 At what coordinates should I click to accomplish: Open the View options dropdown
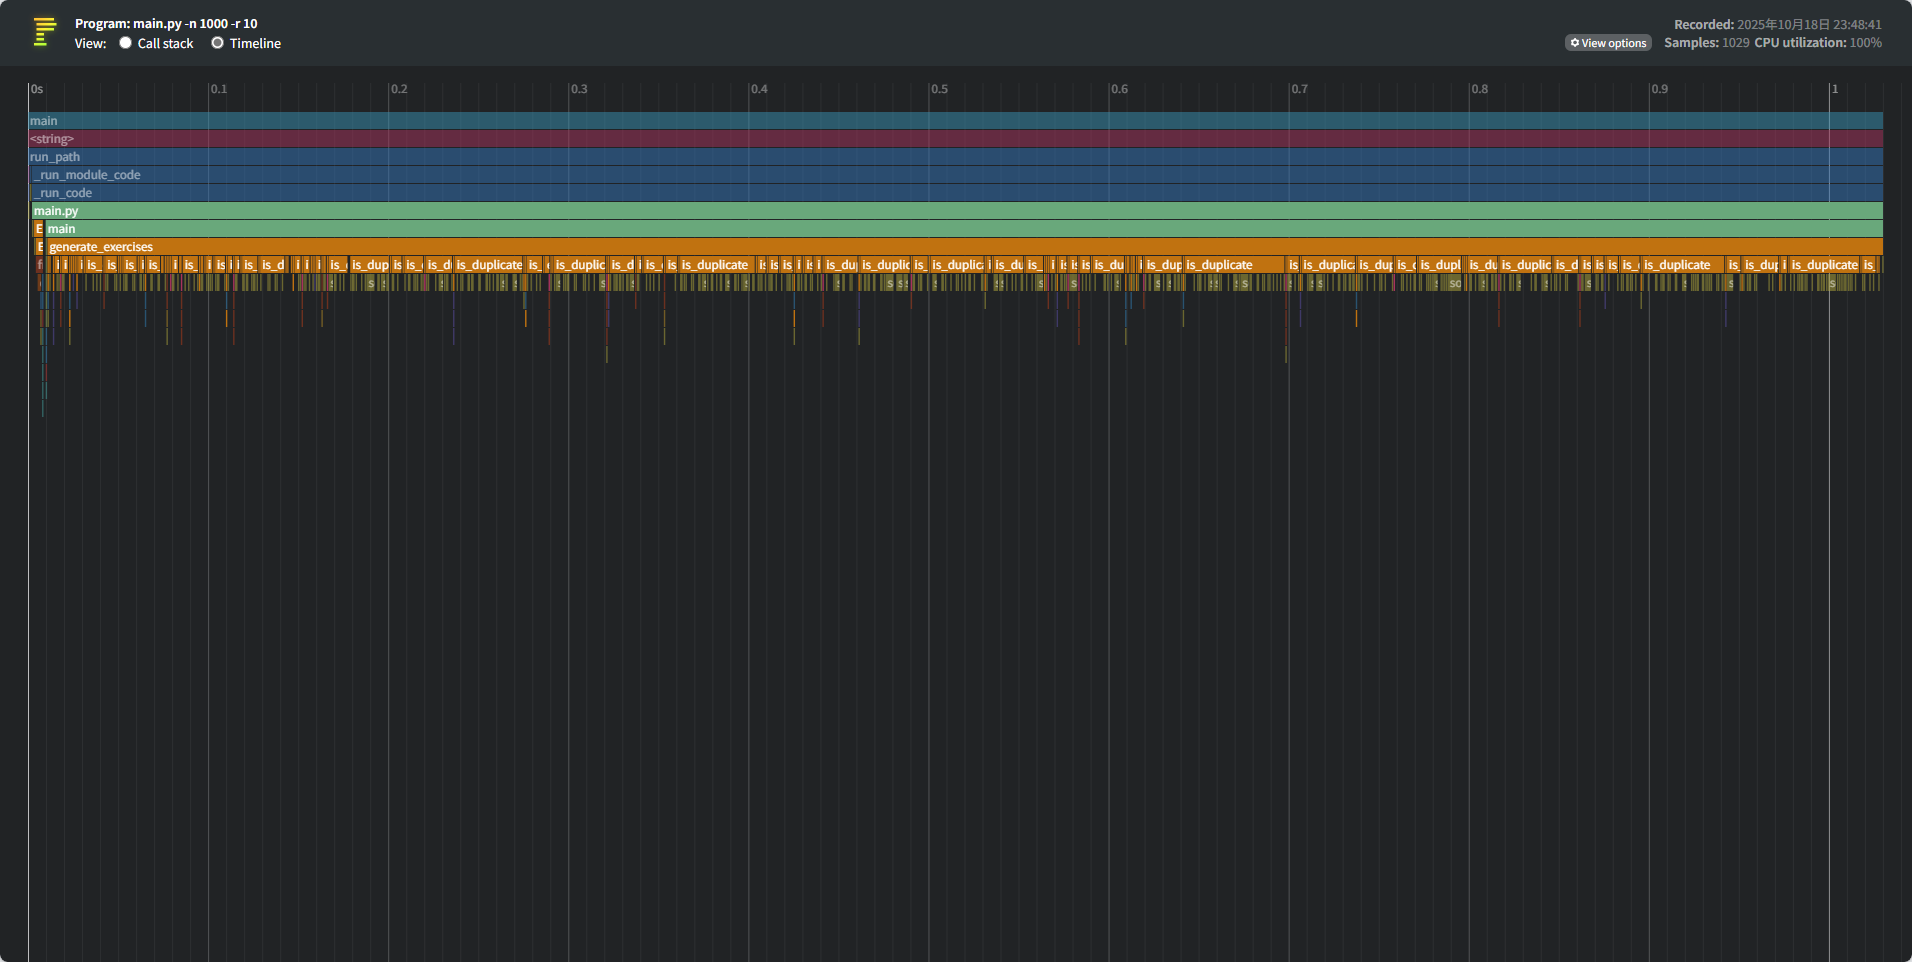point(1608,43)
